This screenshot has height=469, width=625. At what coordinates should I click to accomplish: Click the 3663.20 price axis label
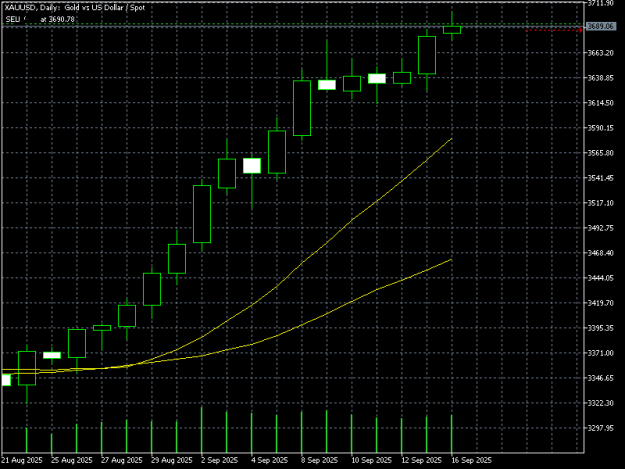601,53
